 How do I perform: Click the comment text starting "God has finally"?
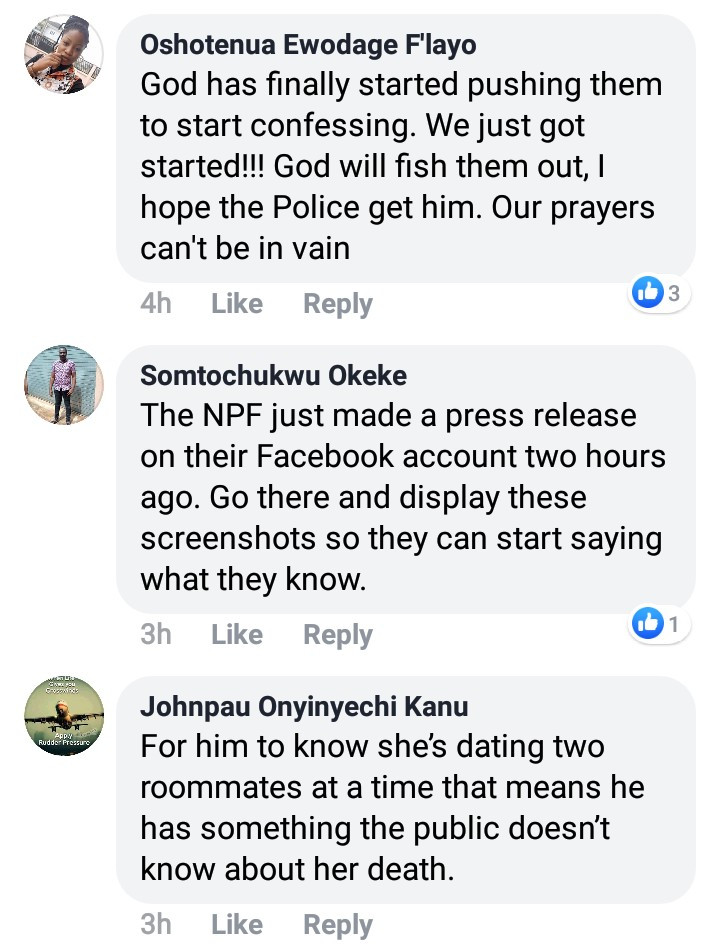coord(400,166)
